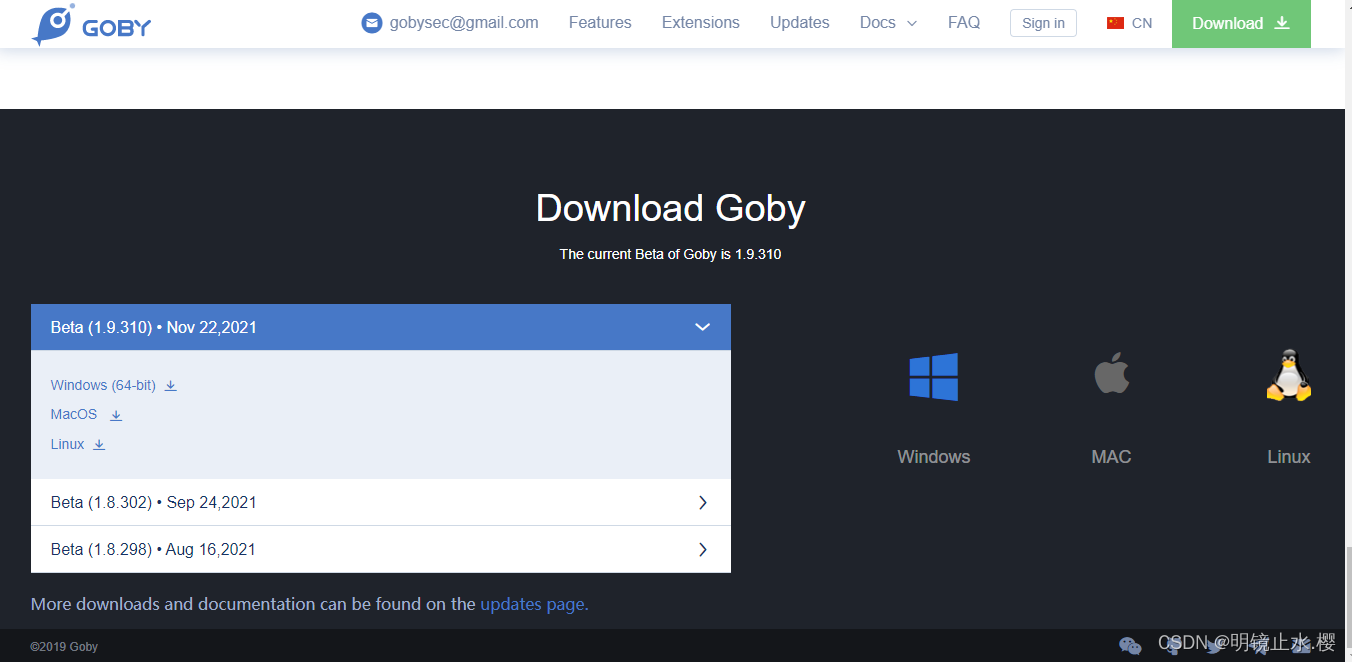Click the green Download button
1352x662 pixels.
click(x=1241, y=23)
